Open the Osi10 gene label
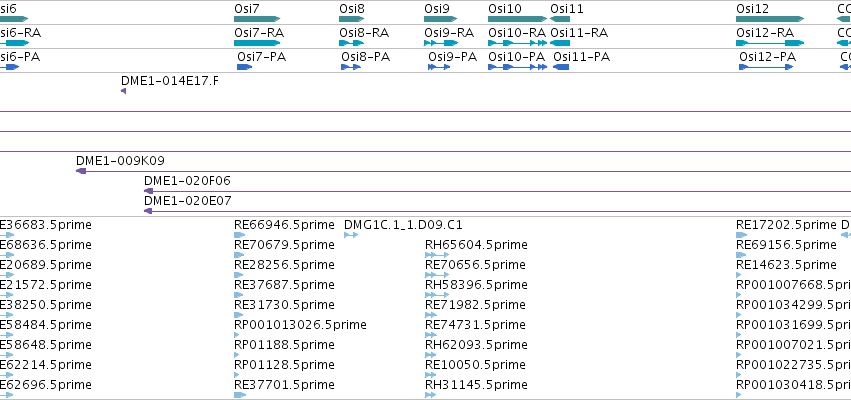 point(505,9)
